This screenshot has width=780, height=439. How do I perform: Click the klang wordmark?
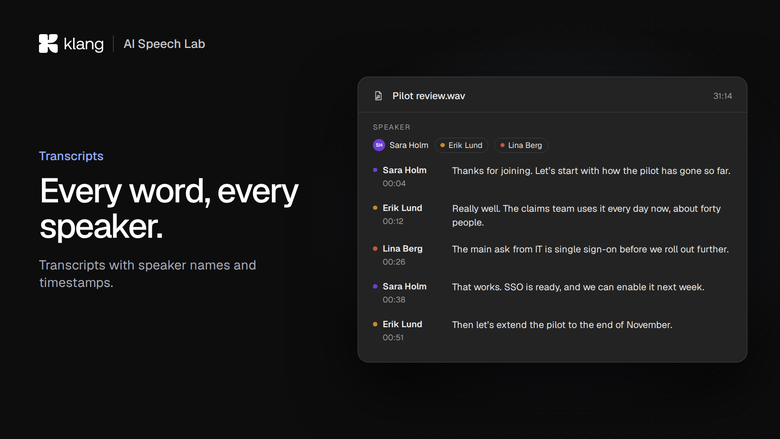pyautogui.click(x=84, y=44)
